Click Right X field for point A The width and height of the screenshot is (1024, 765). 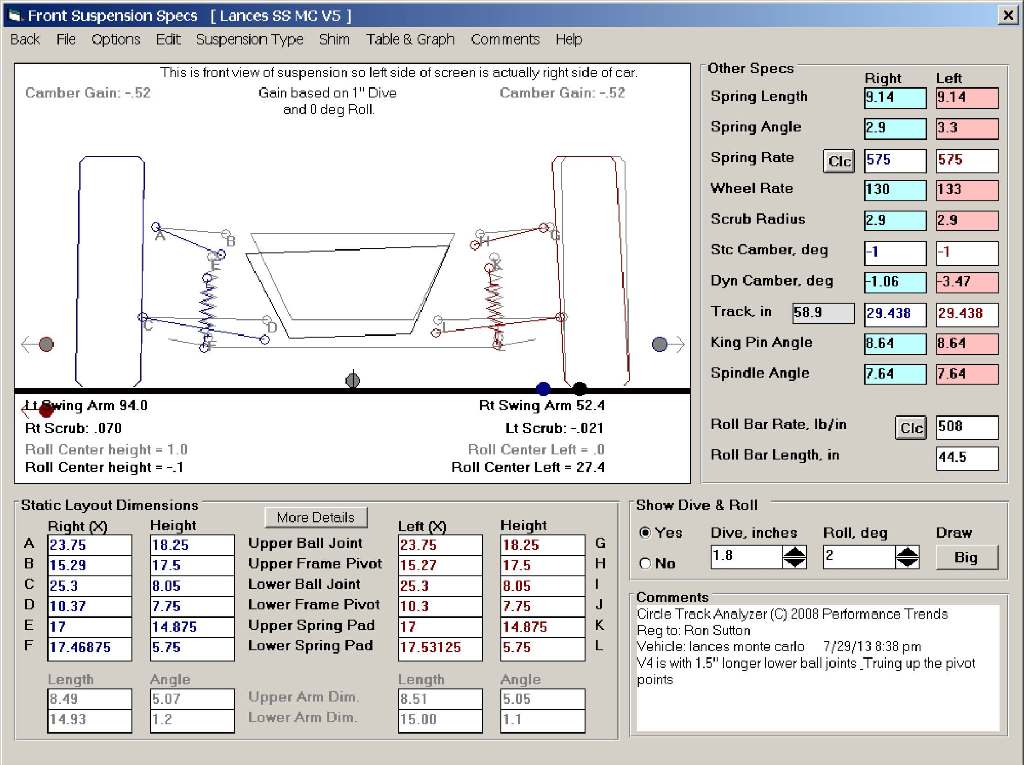pyautogui.click(x=89, y=545)
